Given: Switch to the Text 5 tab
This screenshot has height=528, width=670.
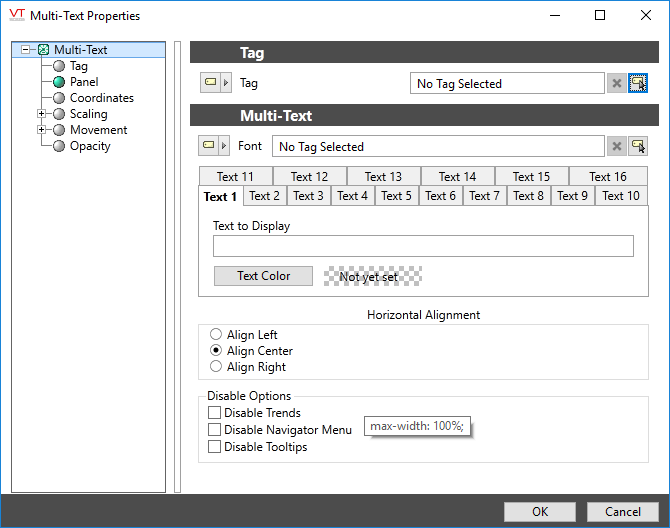Looking at the screenshot, I should click(396, 196).
